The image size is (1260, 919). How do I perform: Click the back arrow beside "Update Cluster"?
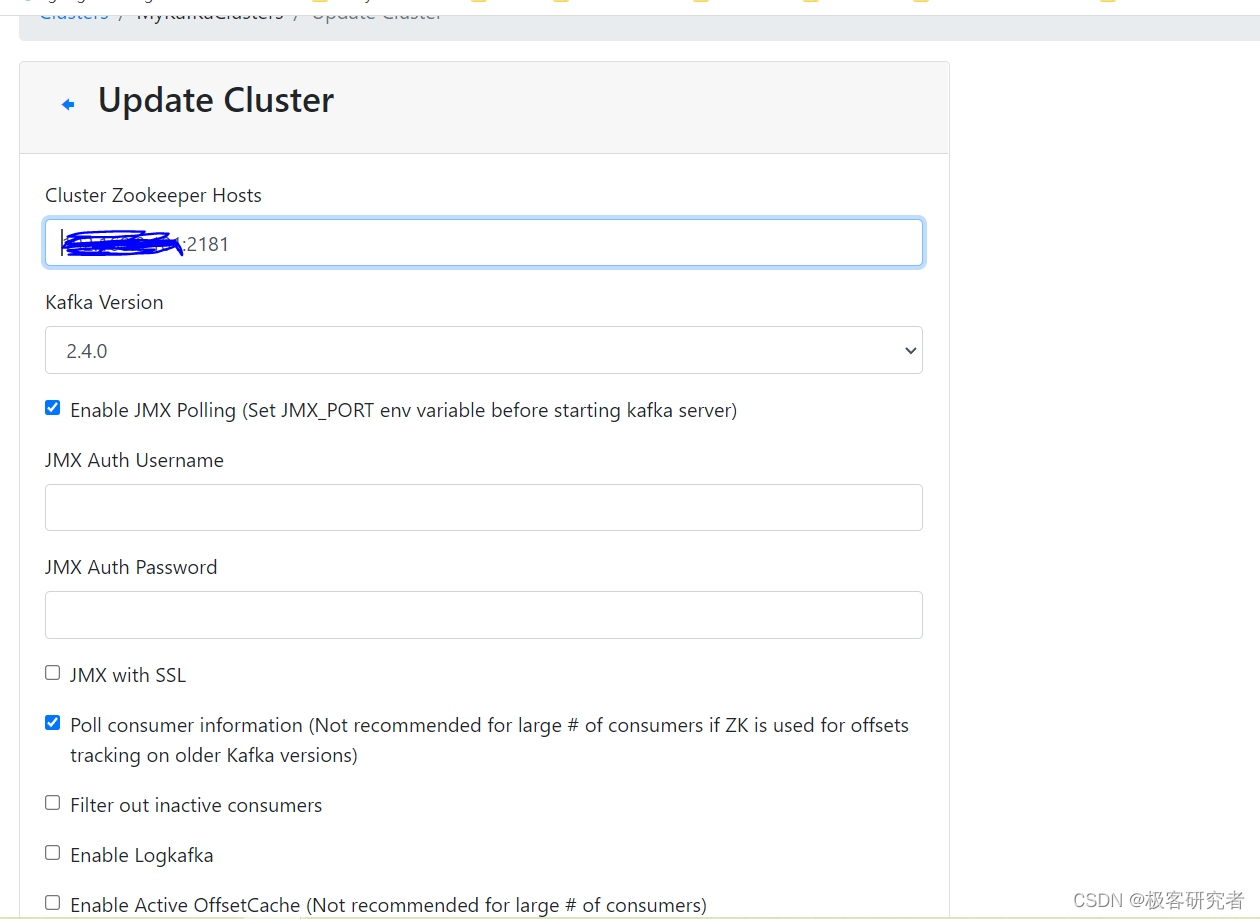click(x=67, y=102)
